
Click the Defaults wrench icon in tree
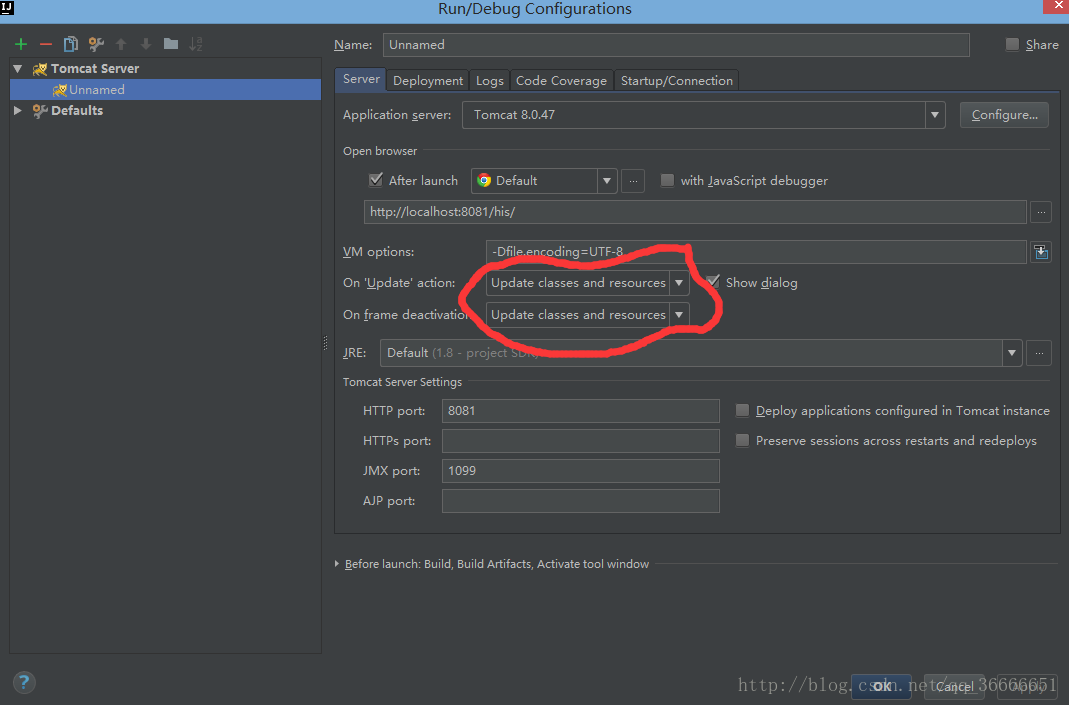40,110
